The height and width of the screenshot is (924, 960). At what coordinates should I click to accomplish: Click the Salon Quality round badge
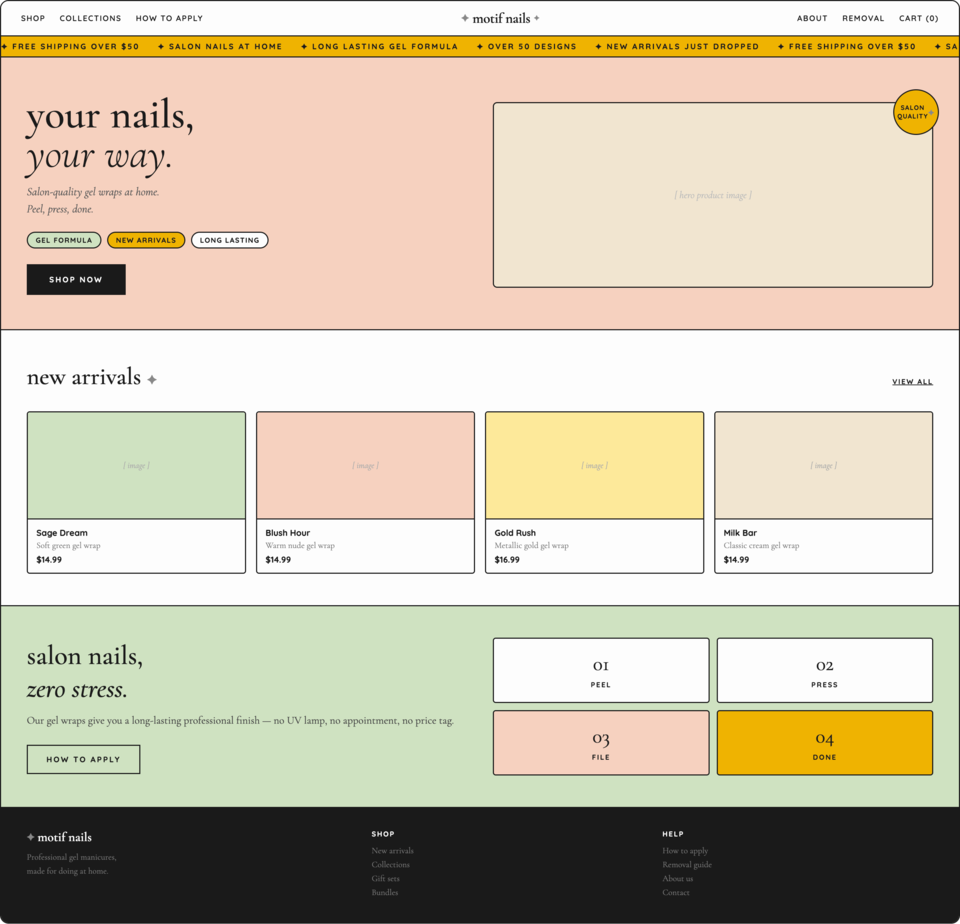pyautogui.click(x=915, y=112)
